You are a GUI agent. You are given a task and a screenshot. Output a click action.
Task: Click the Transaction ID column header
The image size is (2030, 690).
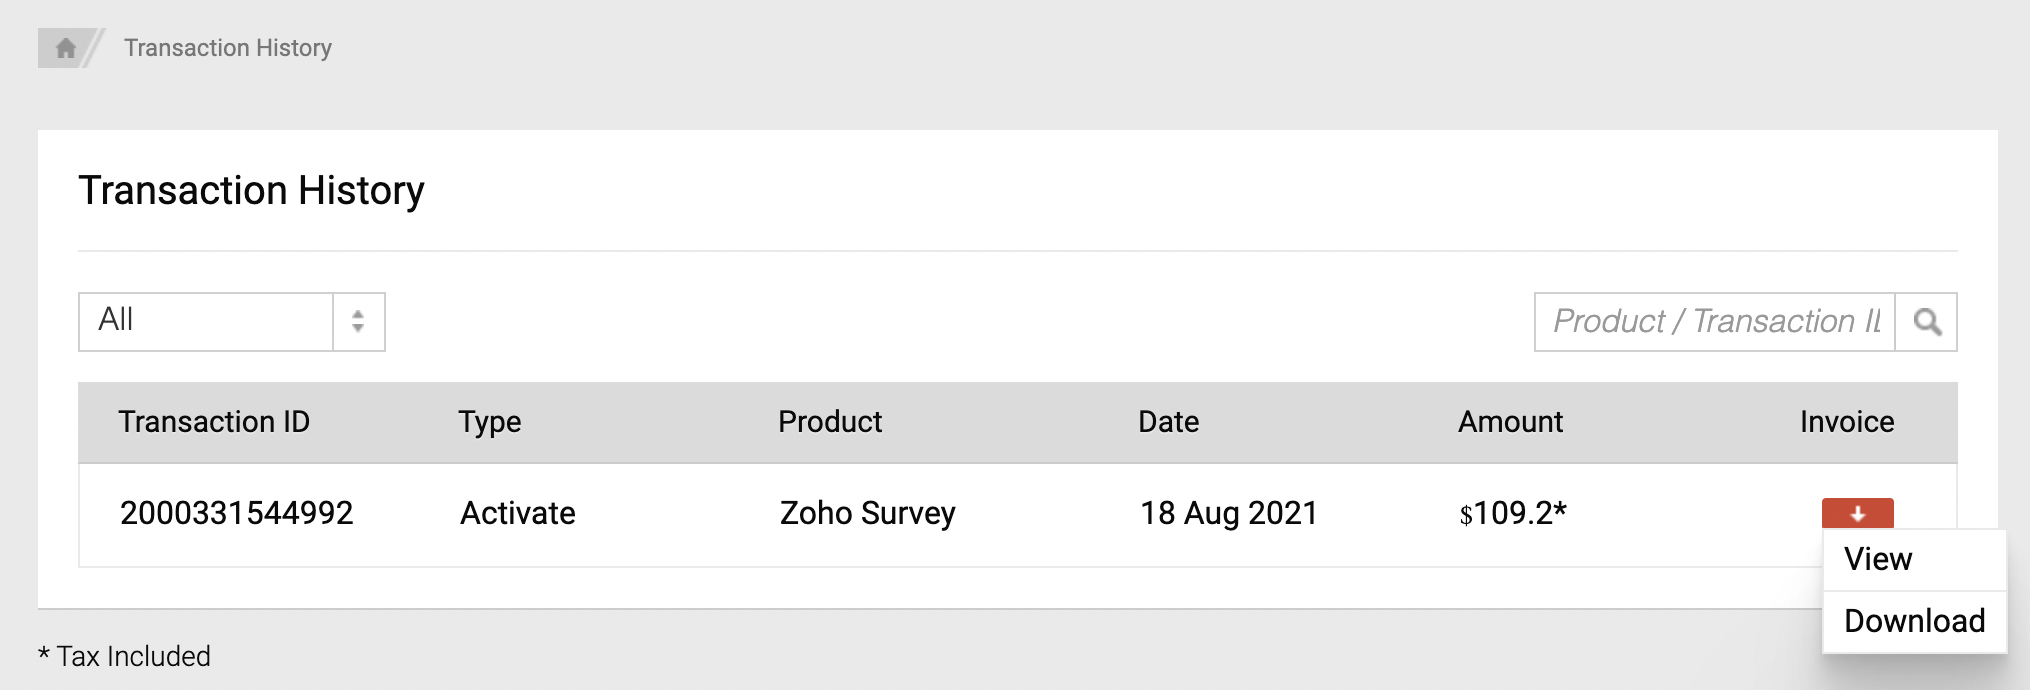point(214,422)
